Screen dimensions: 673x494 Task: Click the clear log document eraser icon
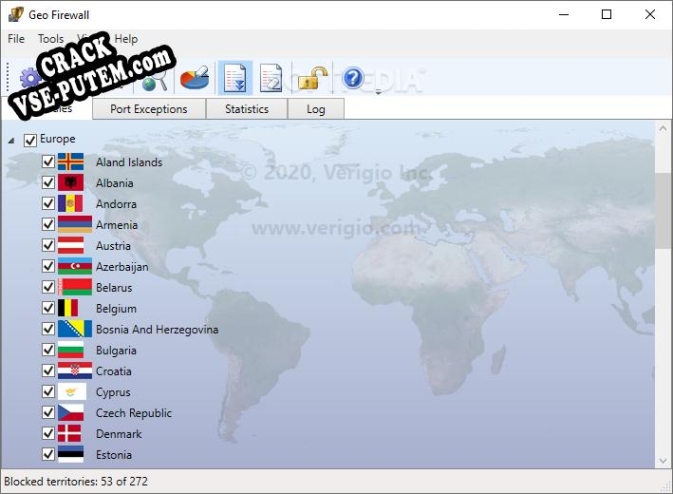pyautogui.click(x=270, y=78)
